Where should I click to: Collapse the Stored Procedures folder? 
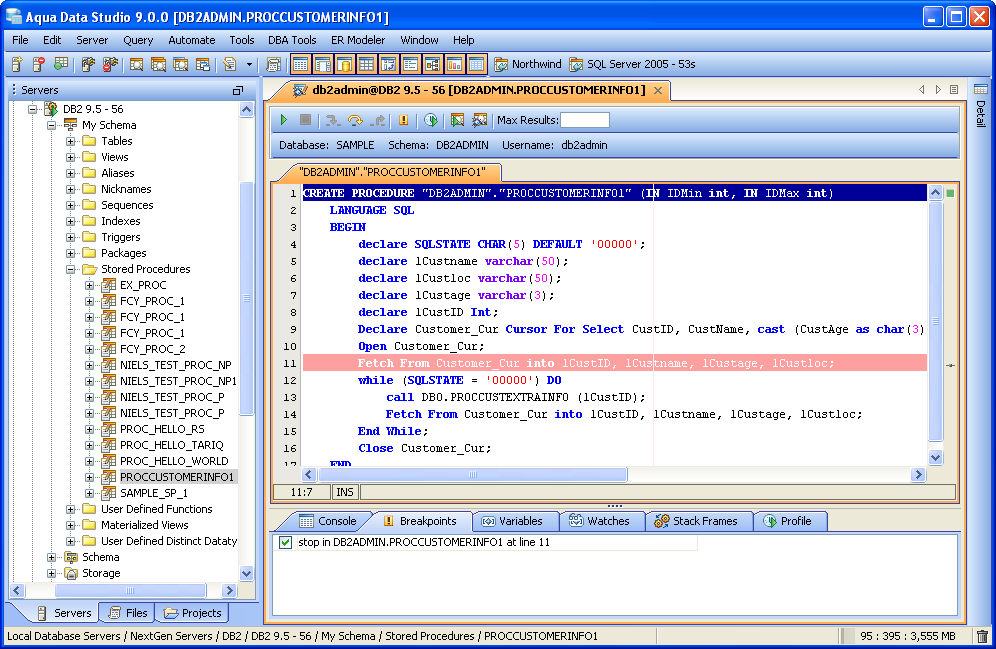pos(71,269)
